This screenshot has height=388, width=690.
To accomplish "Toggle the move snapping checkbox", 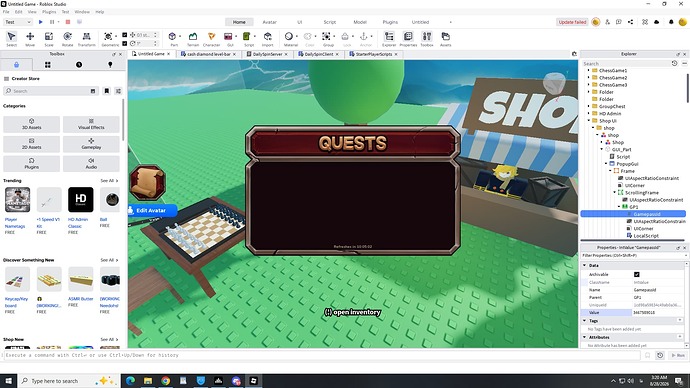I will click(125, 35).
